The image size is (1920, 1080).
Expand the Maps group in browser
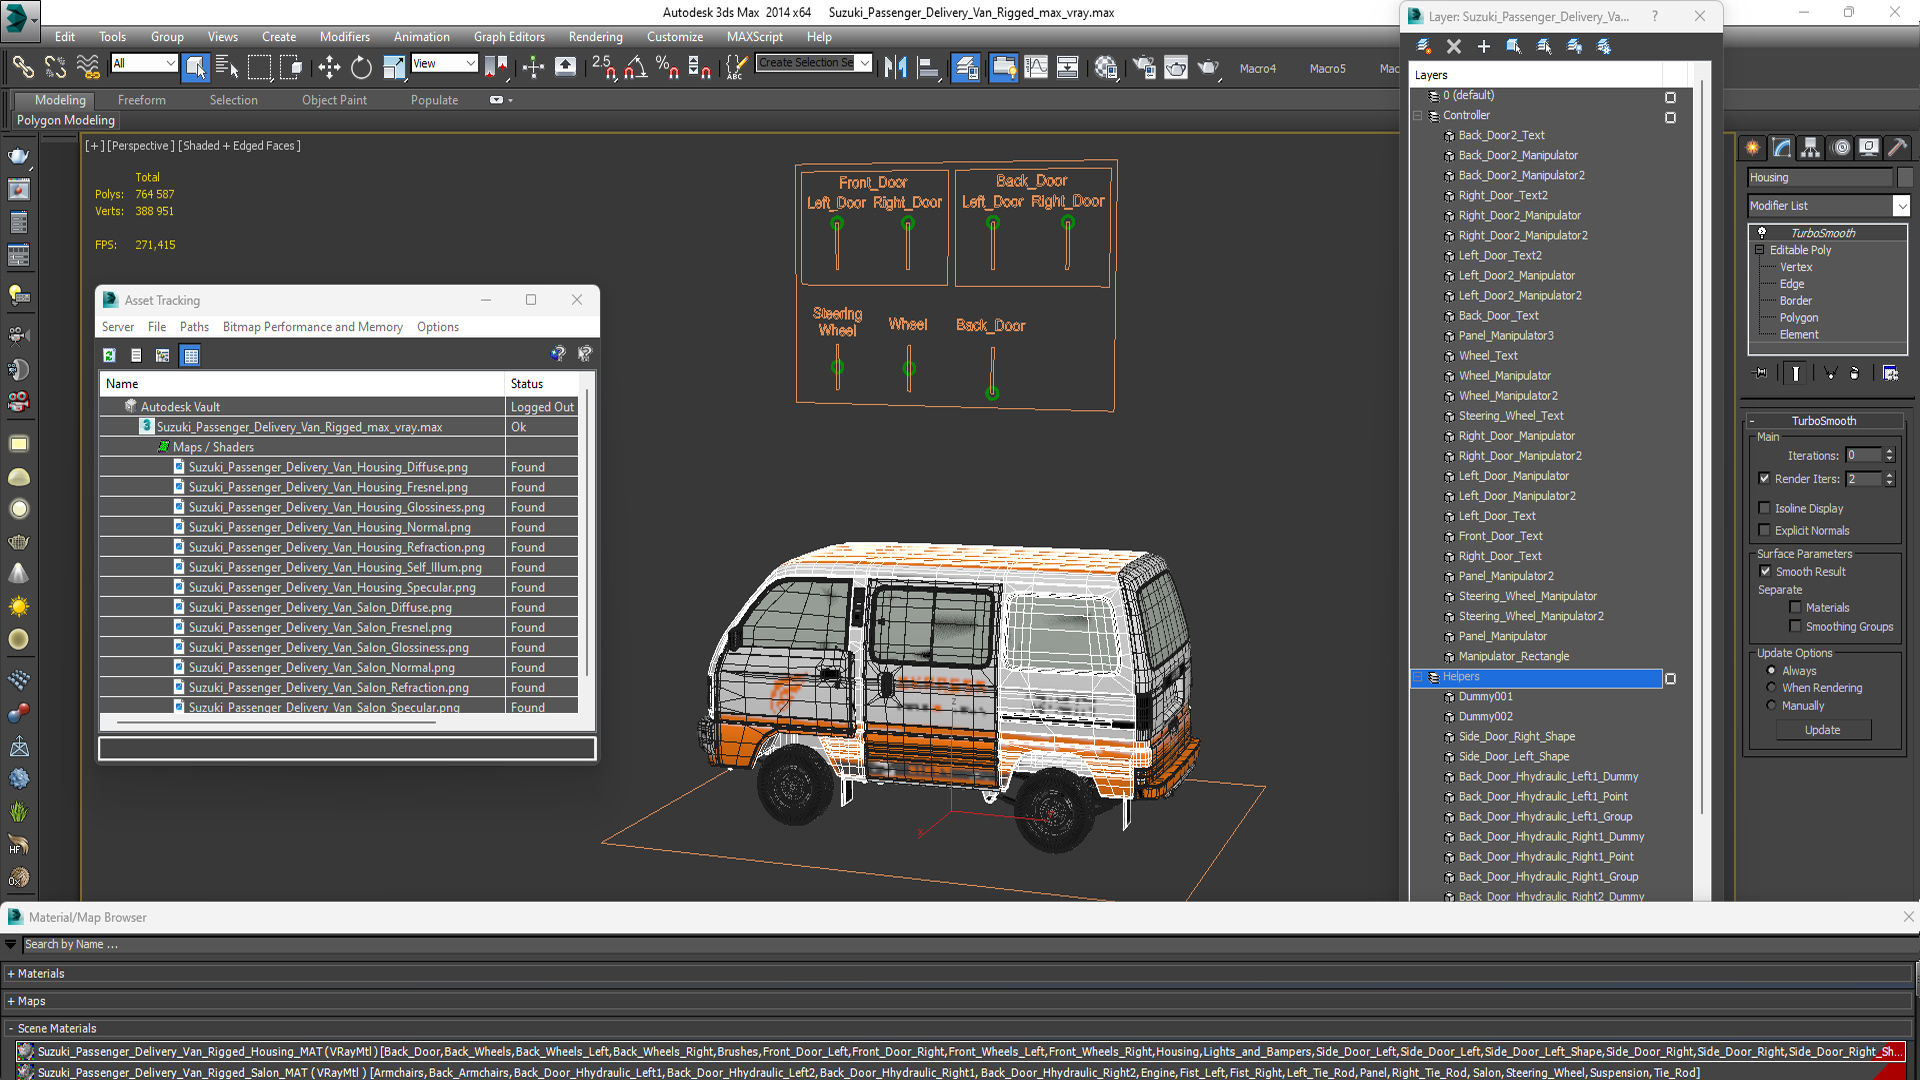11,1001
